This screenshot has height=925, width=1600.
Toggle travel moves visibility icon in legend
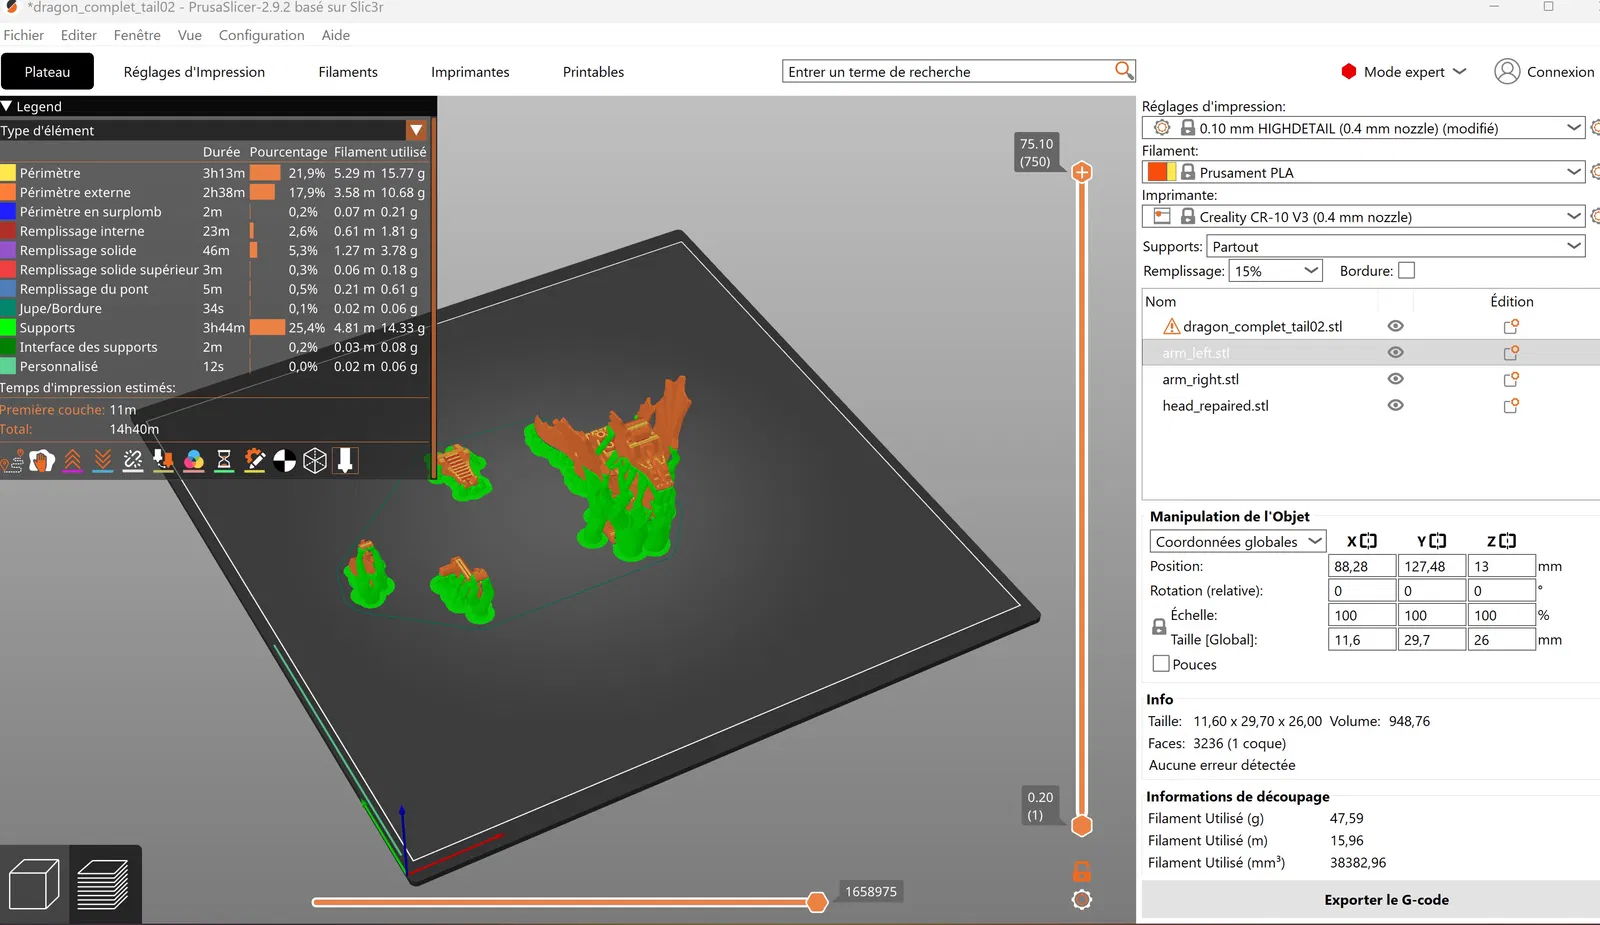tap(12, 461)
